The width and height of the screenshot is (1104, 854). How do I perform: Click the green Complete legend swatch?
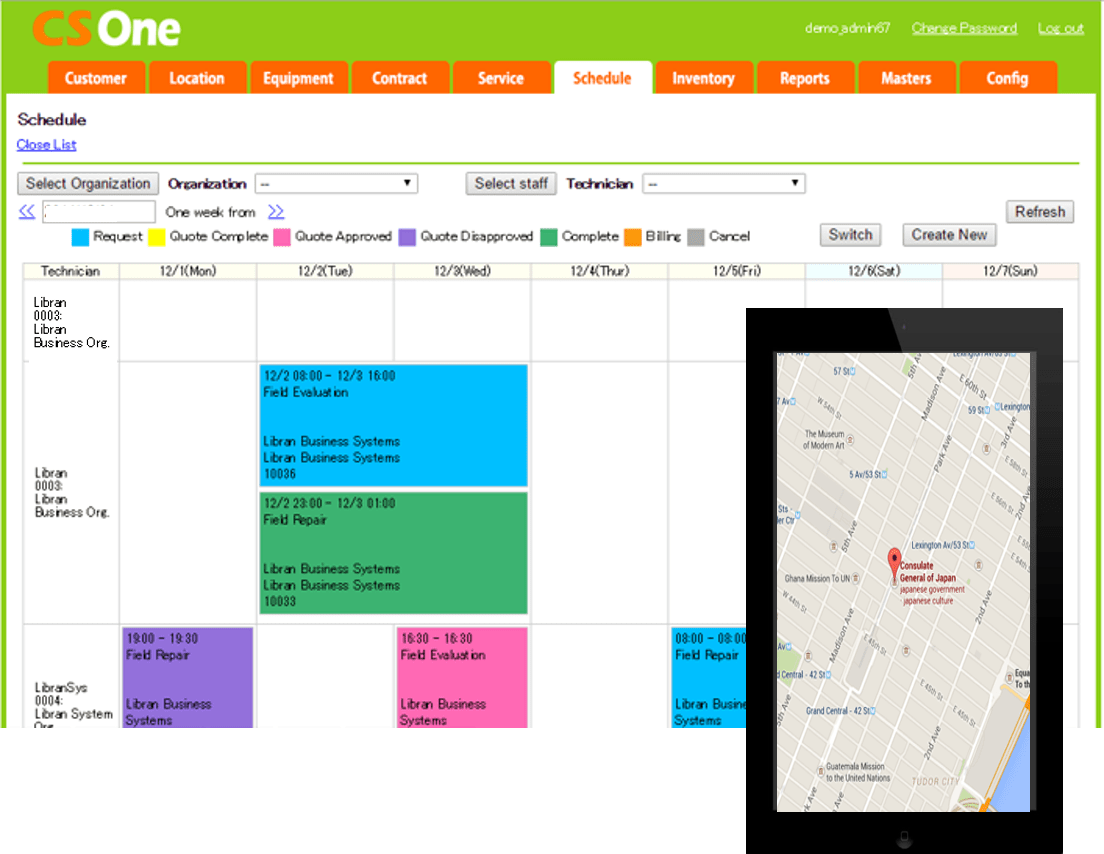click(548, 237)
